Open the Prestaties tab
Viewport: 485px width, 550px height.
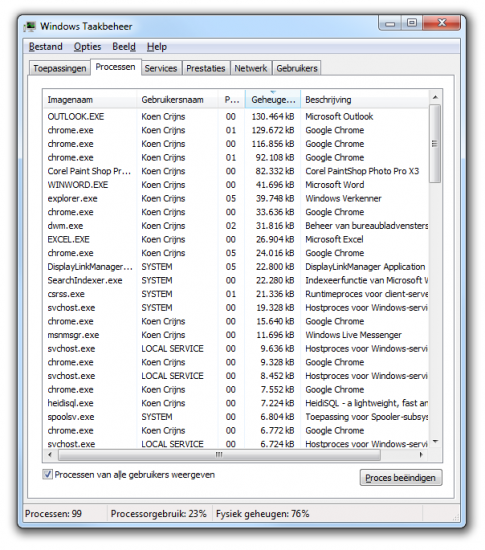[x=206, y=68]
